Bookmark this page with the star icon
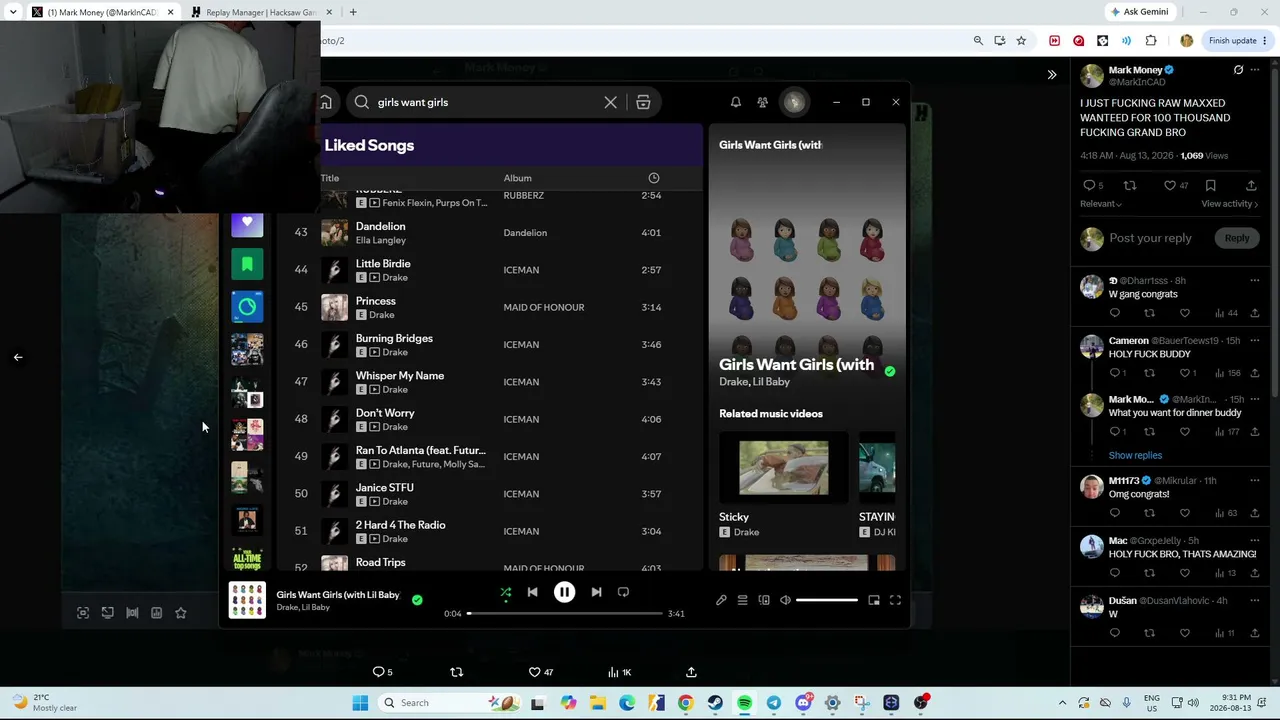The width and height of the screenshot is (1280, 720). [x=1021, y=41]
